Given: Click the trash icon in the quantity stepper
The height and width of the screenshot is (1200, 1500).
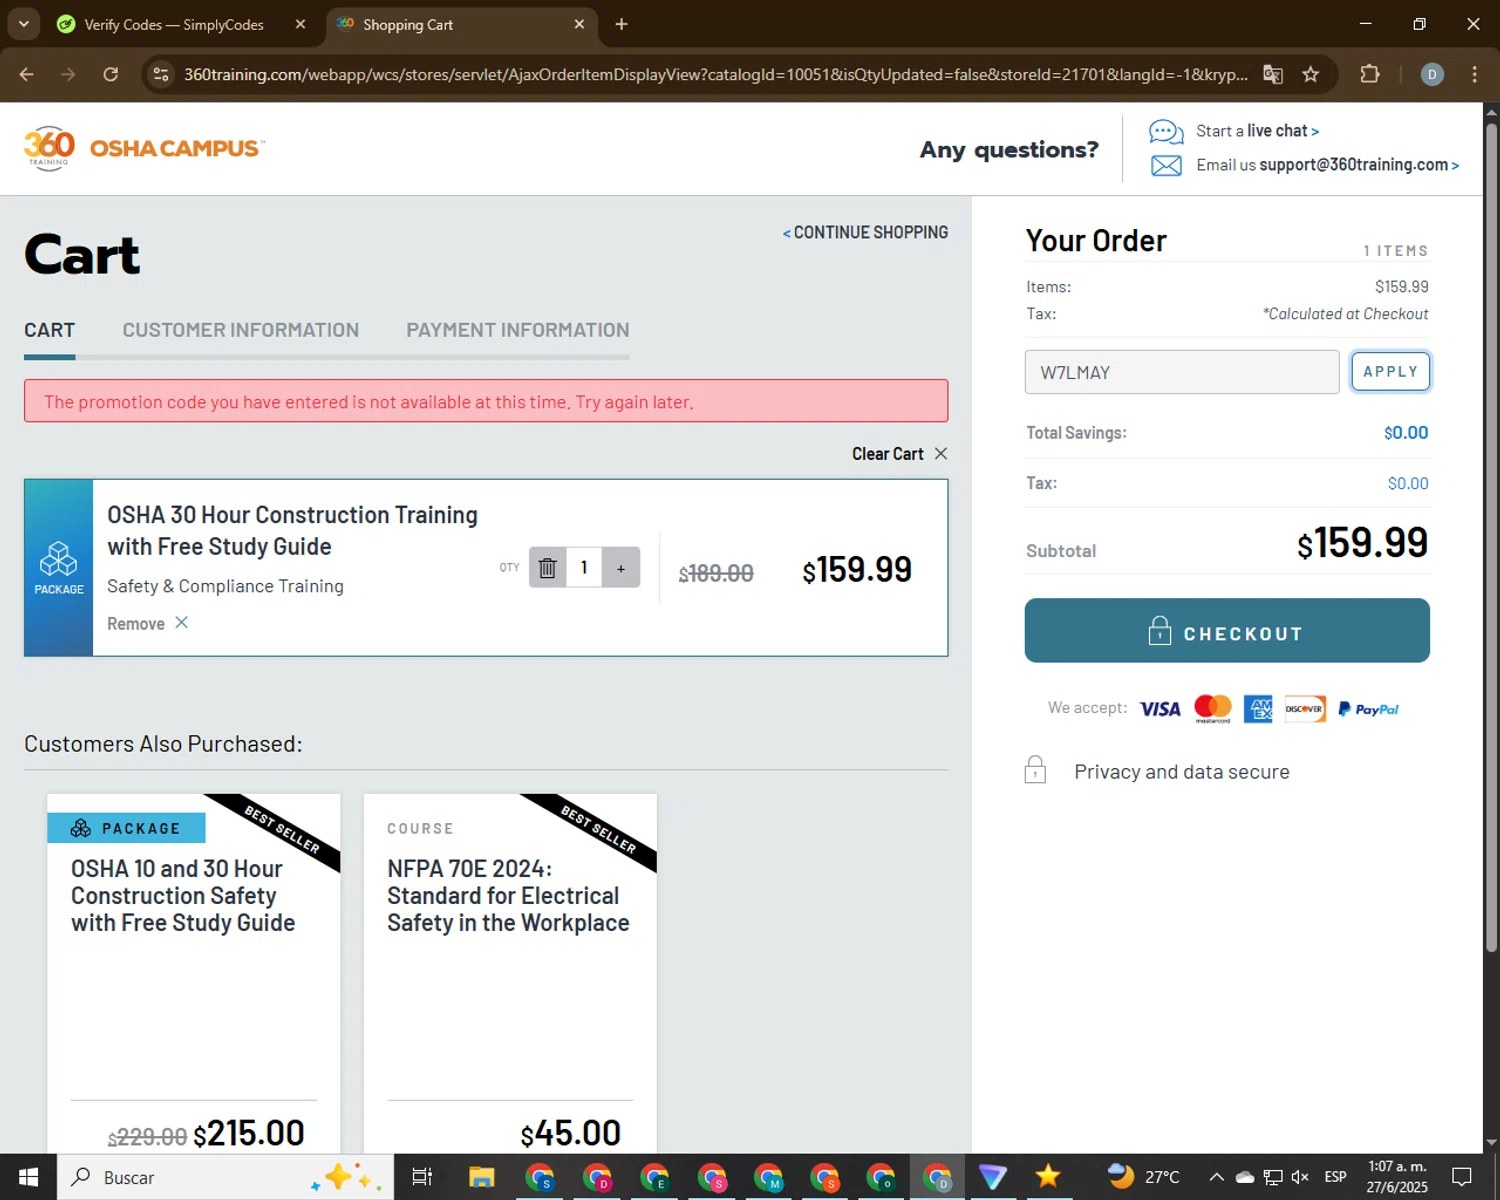Looking at the screenshot, I should 547,568.
